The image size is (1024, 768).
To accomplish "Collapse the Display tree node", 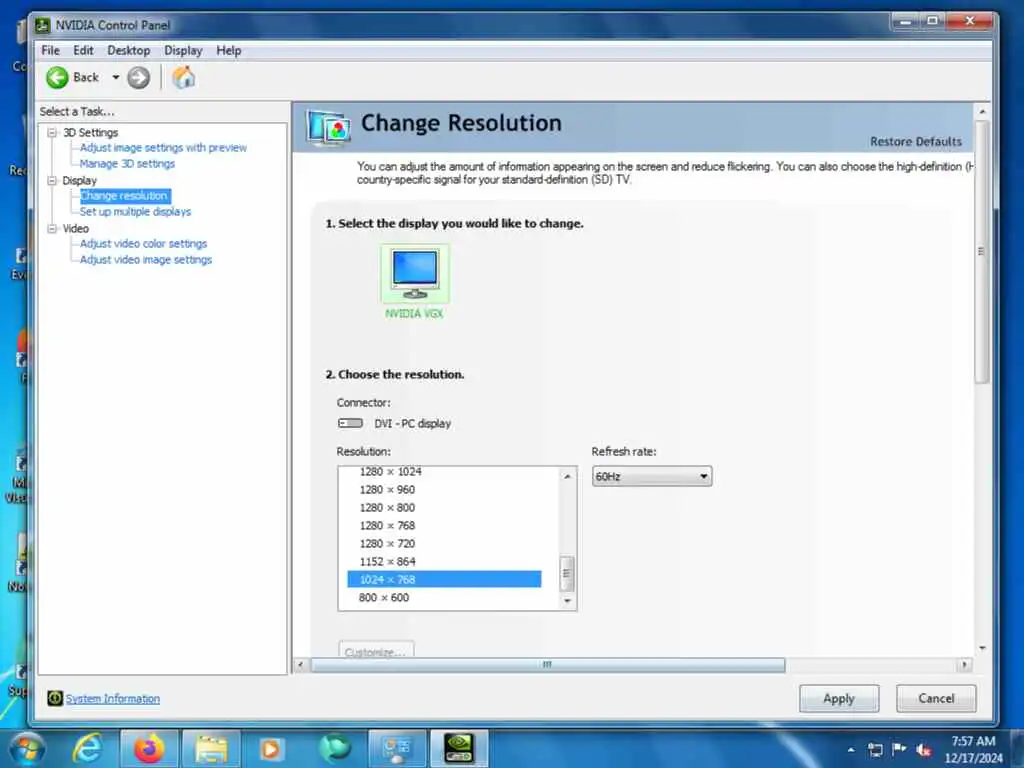I will (x=52, y=181).
